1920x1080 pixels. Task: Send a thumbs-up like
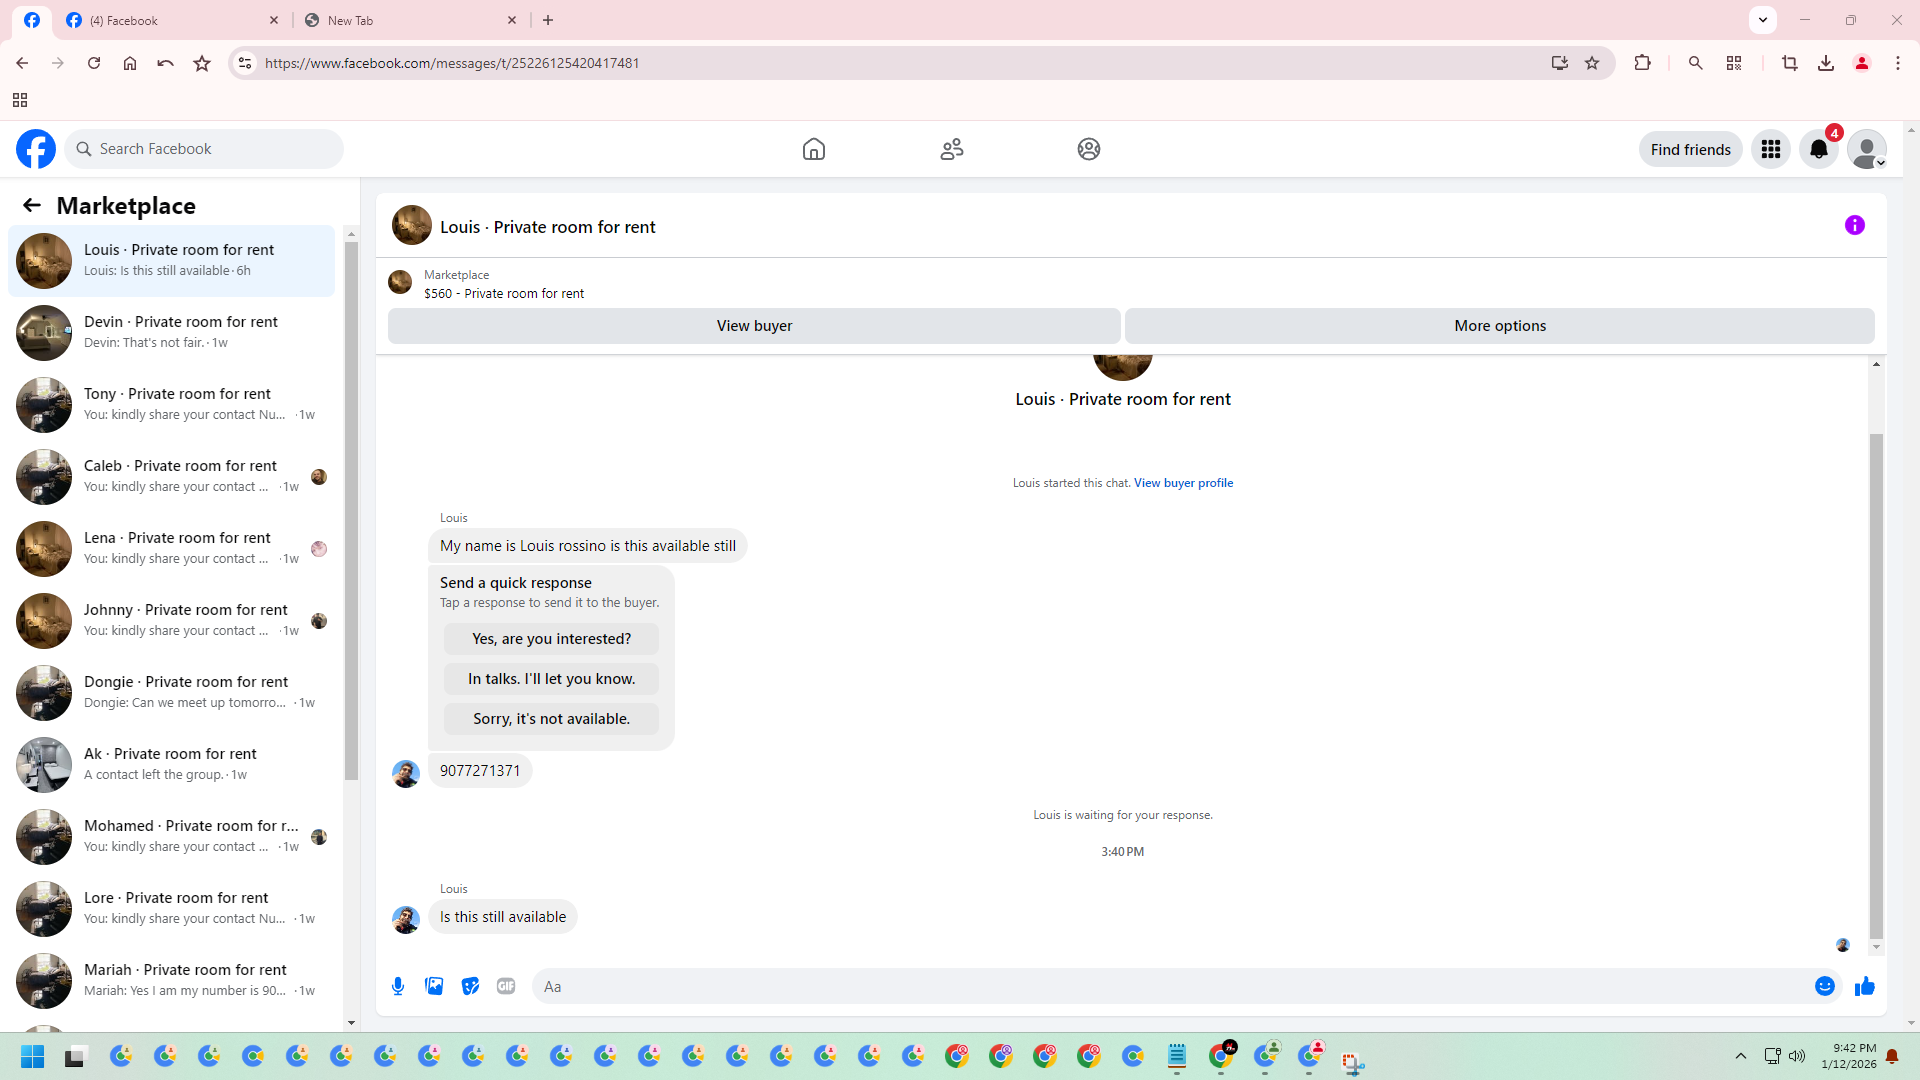coord(1864,986)
